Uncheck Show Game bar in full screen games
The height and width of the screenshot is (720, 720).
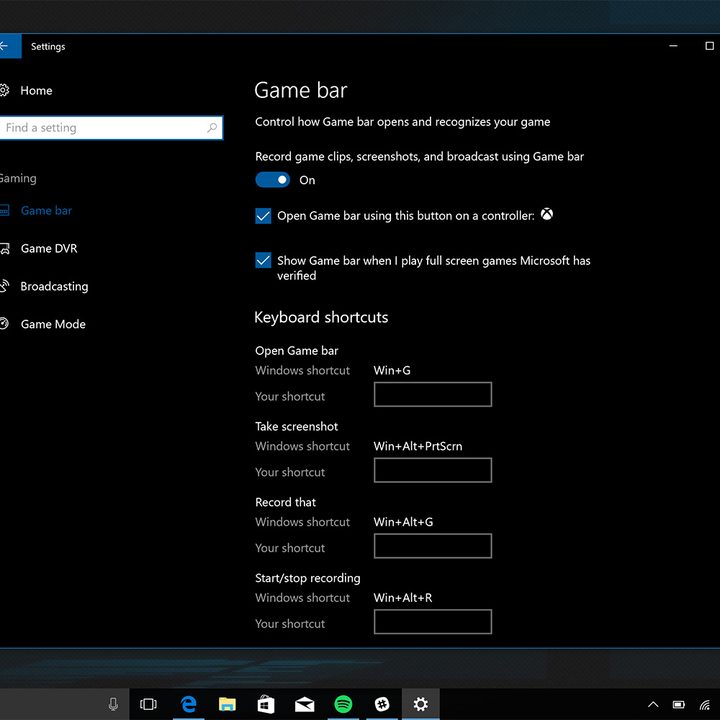pos(263,260)
